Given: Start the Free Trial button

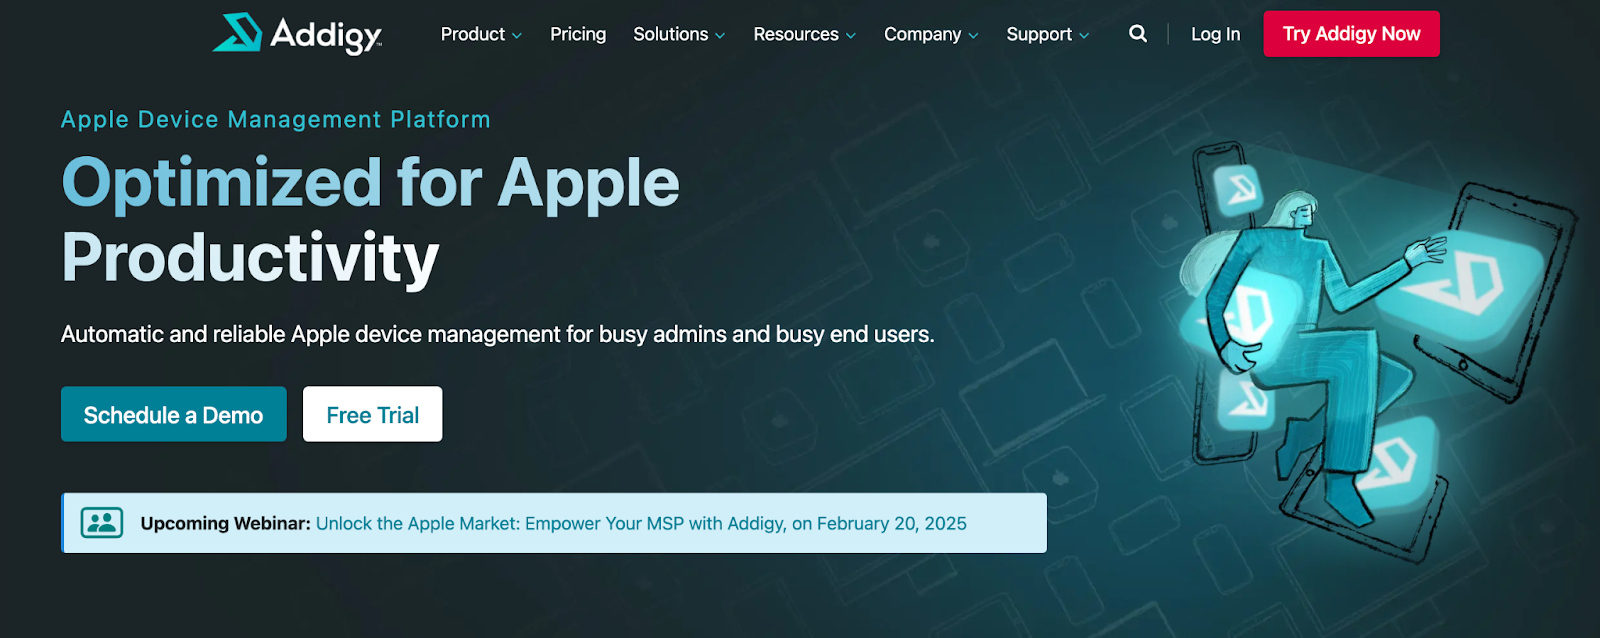Looking at the screenshot, I should 373,414.
